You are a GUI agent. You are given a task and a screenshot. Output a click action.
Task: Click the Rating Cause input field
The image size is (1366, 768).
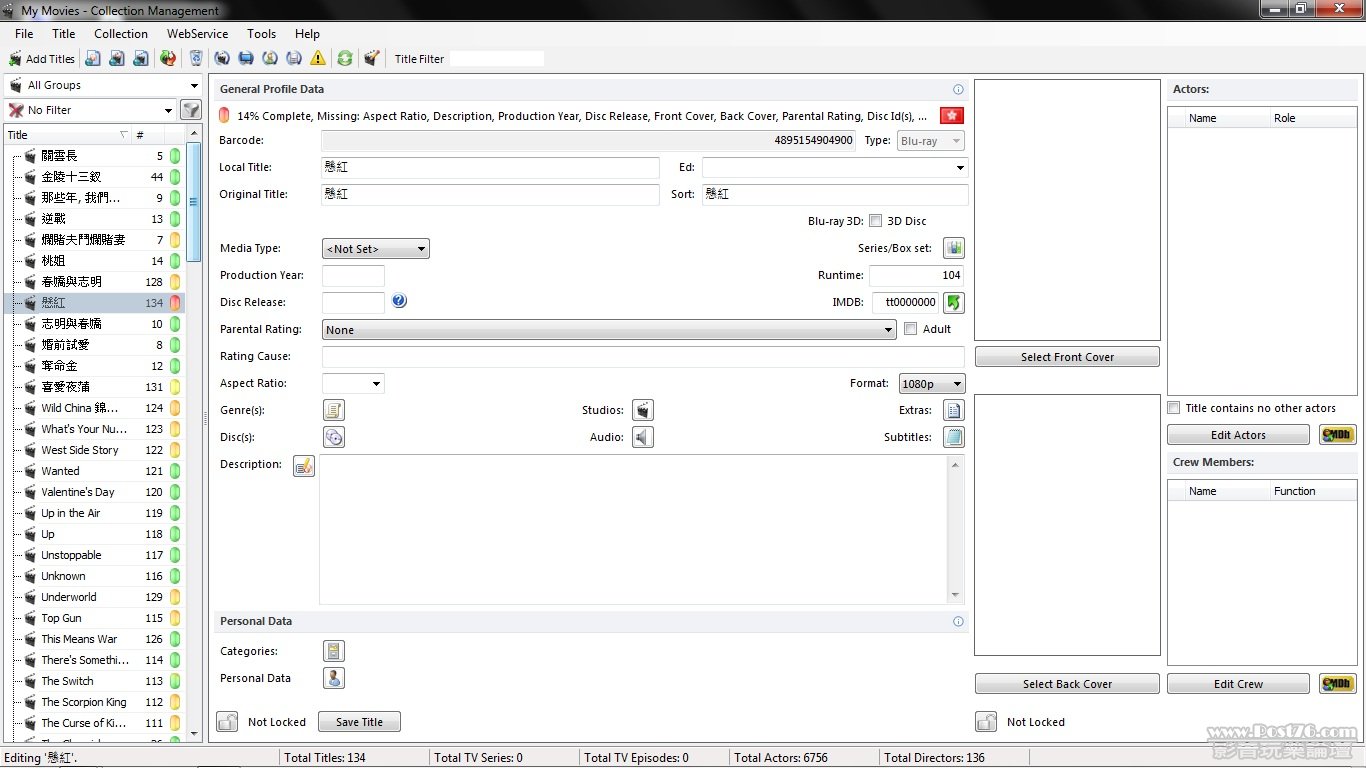[643, 356]
